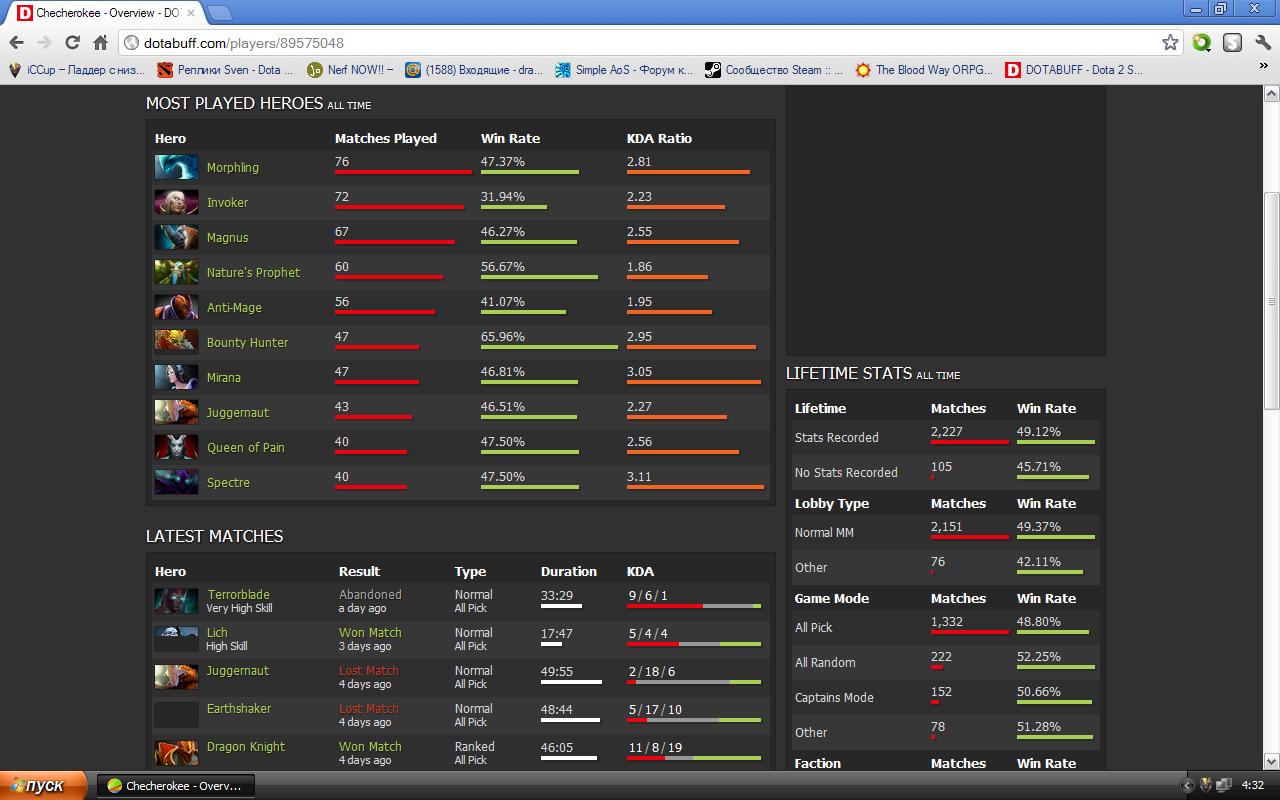
Task: Open the Реплики Sven bookmark
Action: [225, 70]
